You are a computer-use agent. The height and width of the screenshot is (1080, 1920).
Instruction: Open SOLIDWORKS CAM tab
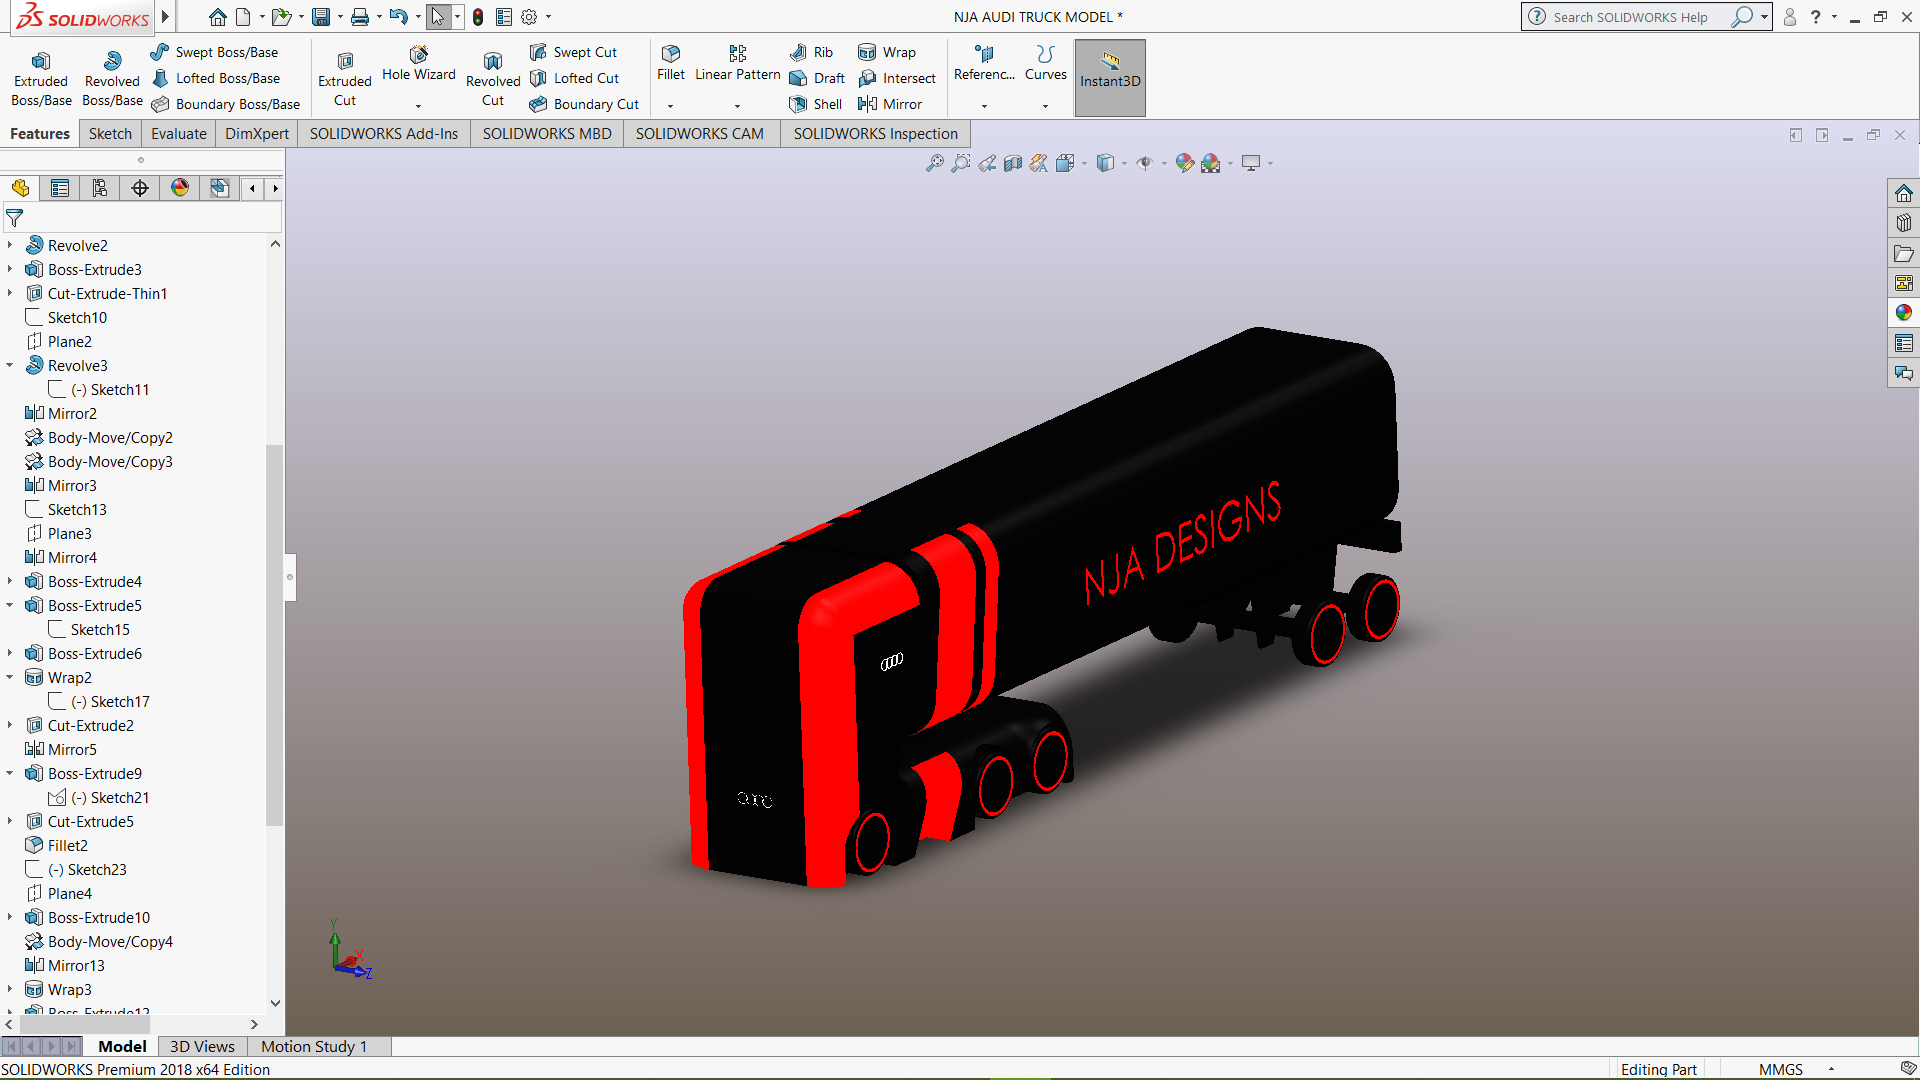tap(700, 134)
